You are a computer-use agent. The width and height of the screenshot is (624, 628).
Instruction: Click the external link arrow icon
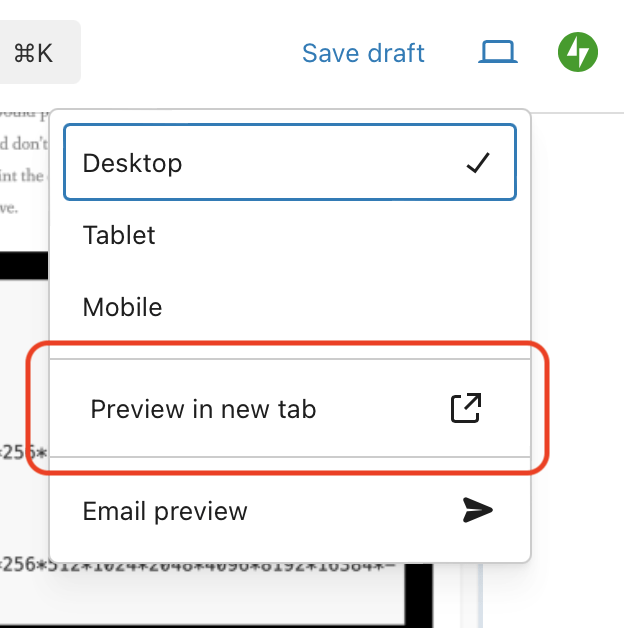[x=466, y=408]
